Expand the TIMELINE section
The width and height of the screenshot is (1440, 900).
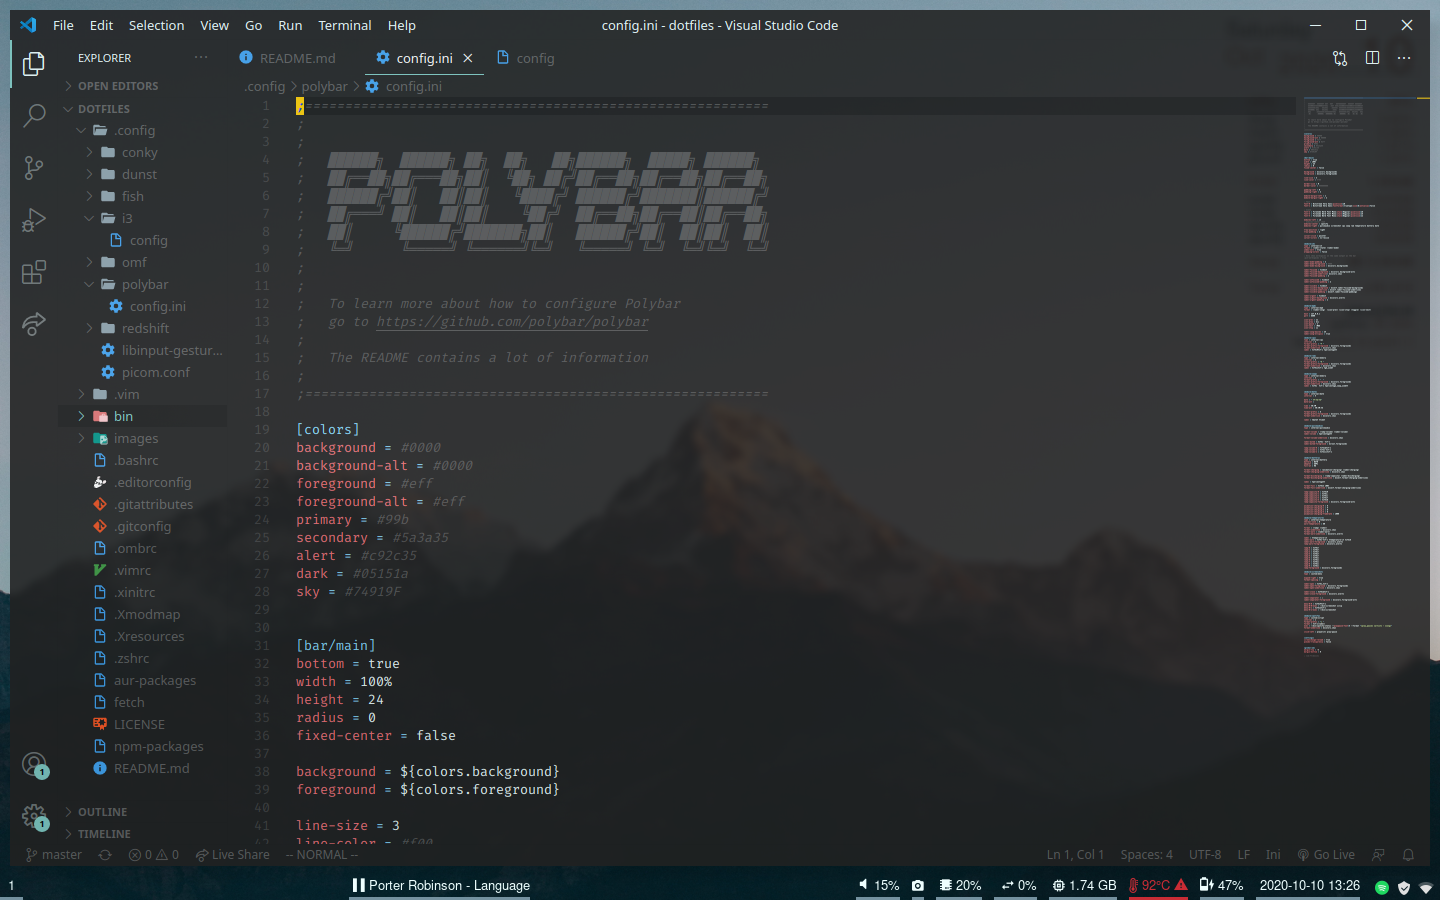(104, 834)
